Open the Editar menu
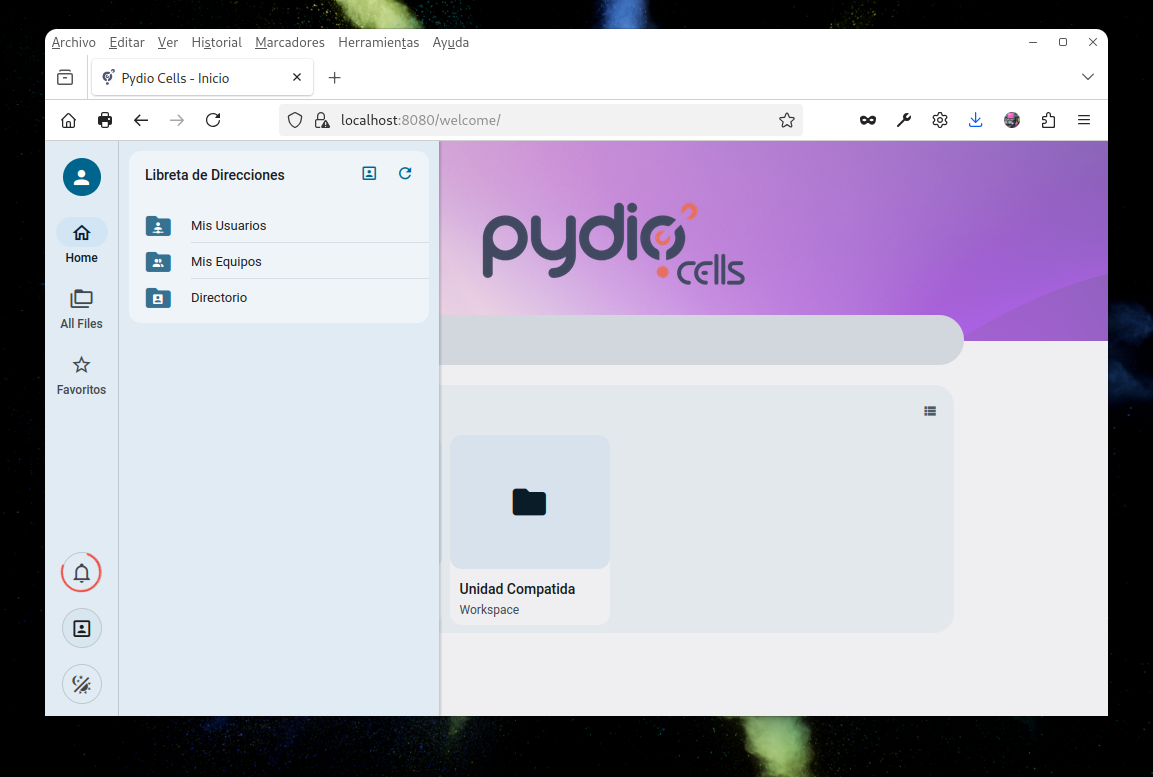 tap(126, 43)
